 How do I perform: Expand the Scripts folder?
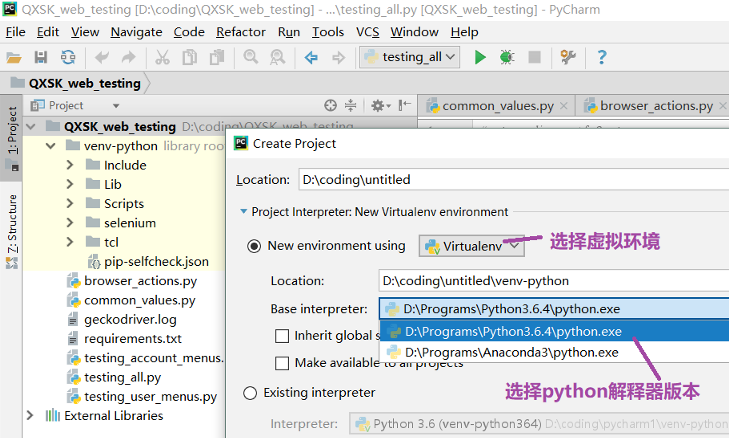70,204
